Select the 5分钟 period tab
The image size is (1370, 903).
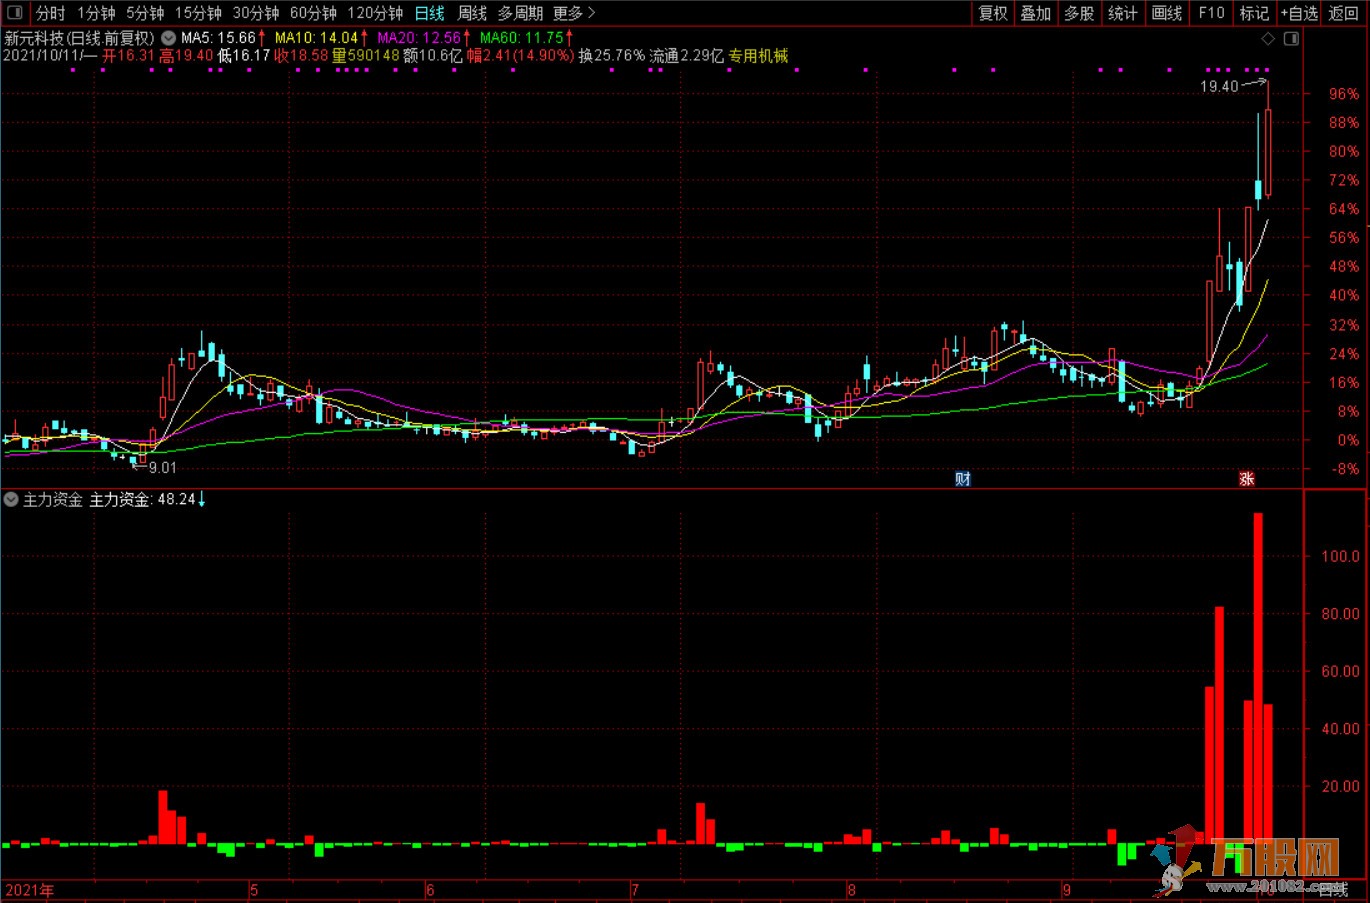point(145,13)
